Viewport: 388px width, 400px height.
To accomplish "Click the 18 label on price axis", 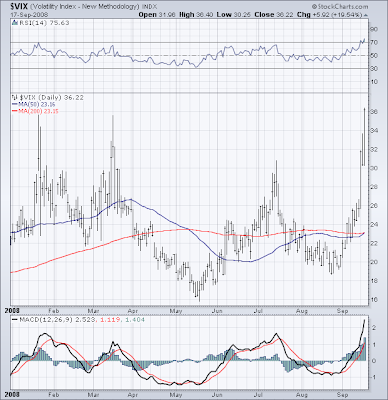I will point(374,281).
